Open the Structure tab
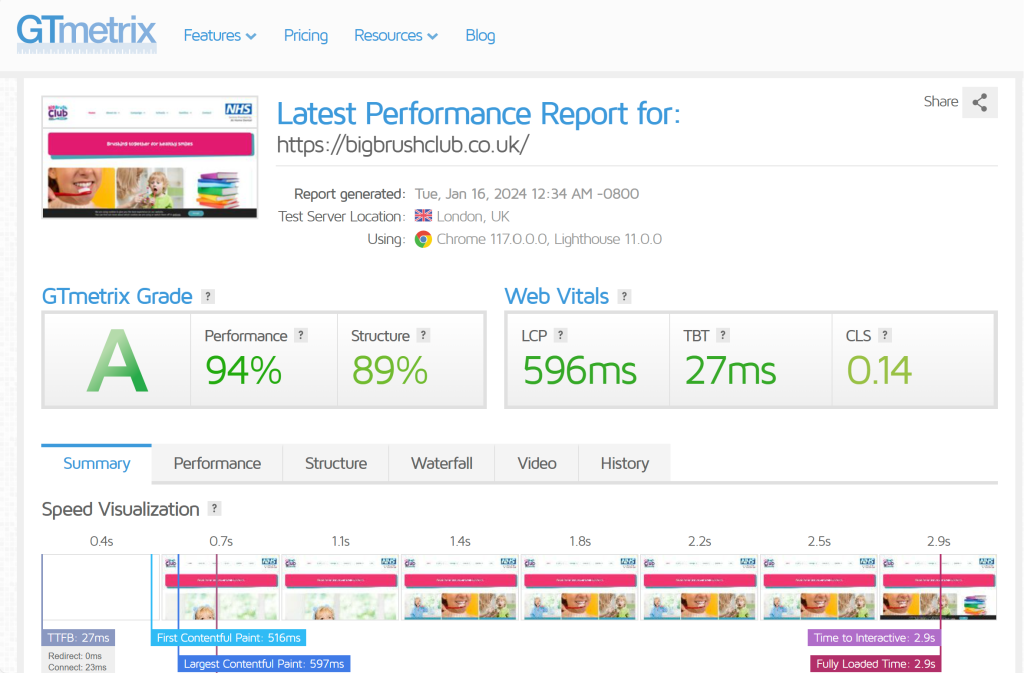Image resolution: width=1024 pixels, height=673 pixels. point(336,463)
